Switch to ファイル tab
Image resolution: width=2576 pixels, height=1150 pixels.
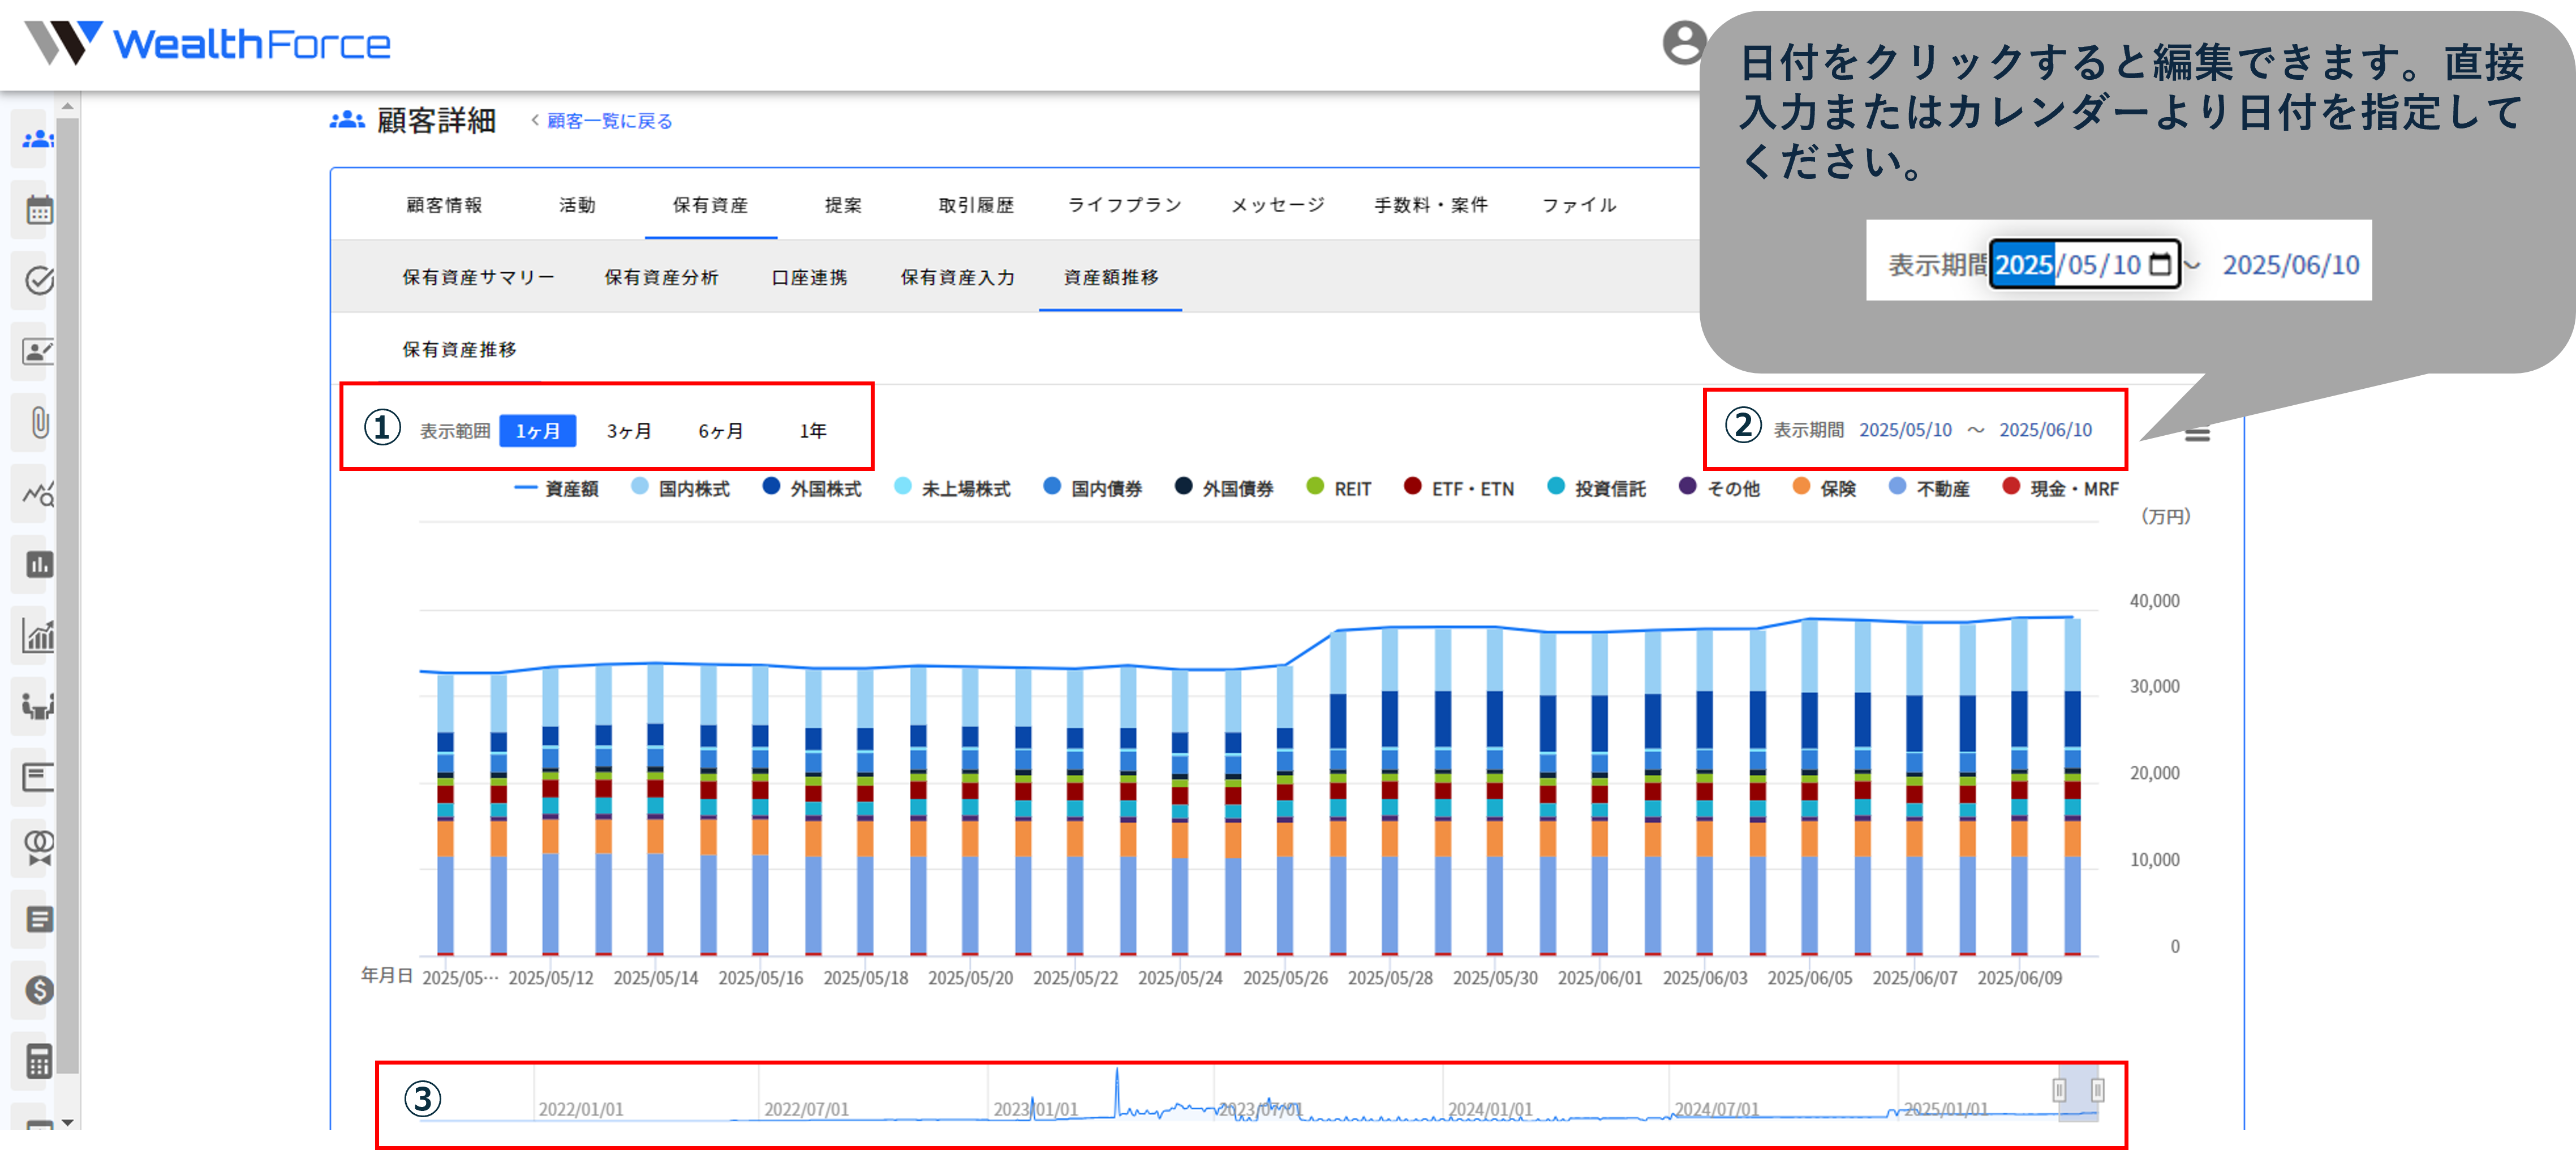1579,205
